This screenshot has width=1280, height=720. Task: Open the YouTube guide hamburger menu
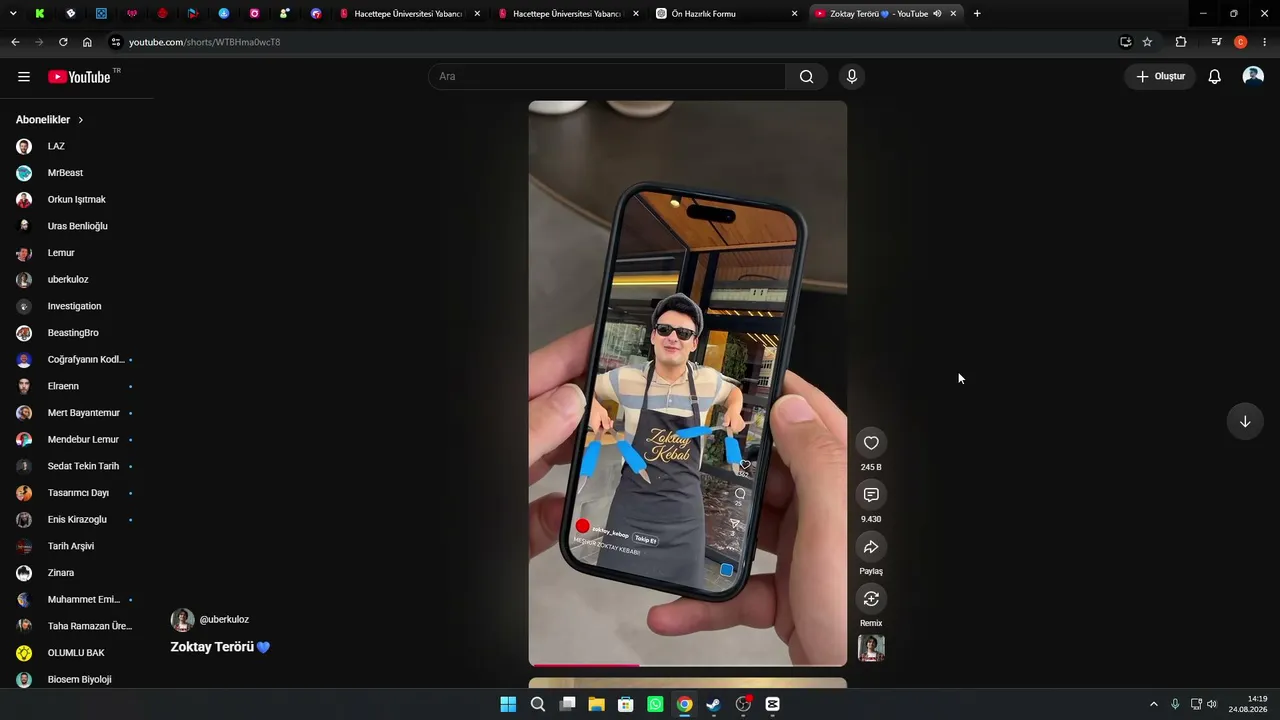coord(24,77)
